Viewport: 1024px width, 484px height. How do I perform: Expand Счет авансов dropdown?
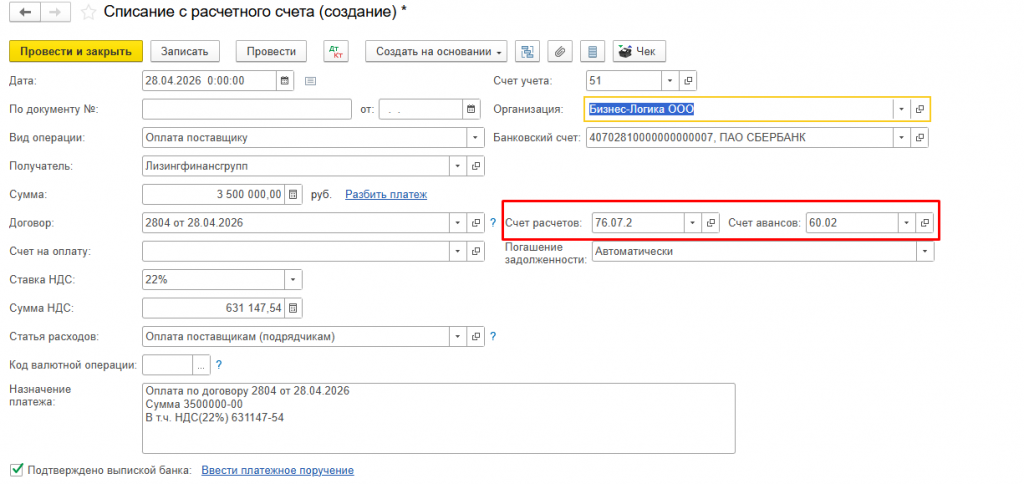click(906, 223)
